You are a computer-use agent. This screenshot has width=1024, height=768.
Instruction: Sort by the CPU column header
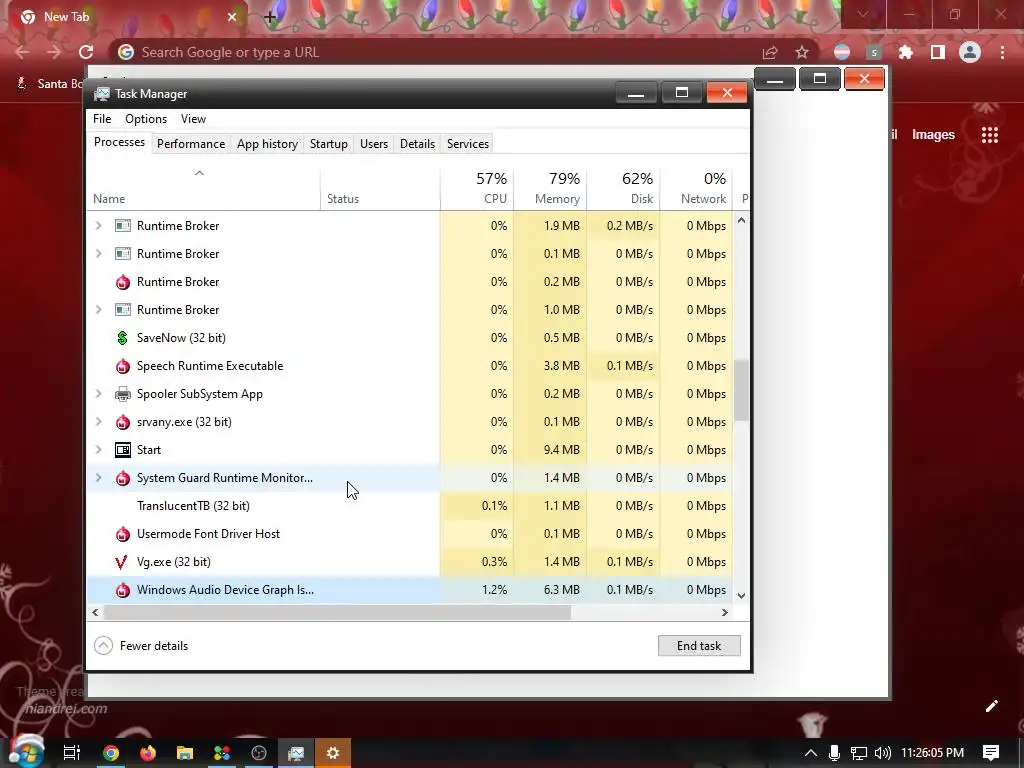pyautogui.click(x=477, y=188)
